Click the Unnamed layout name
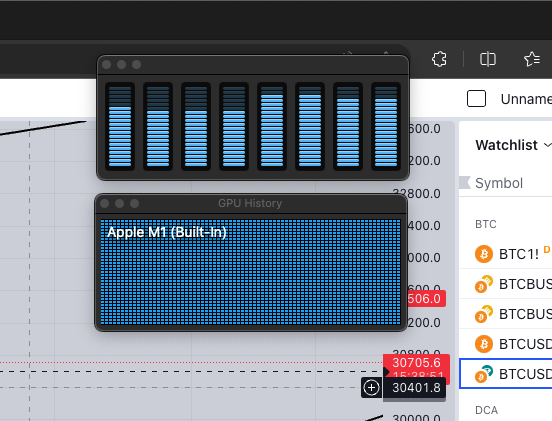This screenshot has width=552, height=421. point(526,99)
